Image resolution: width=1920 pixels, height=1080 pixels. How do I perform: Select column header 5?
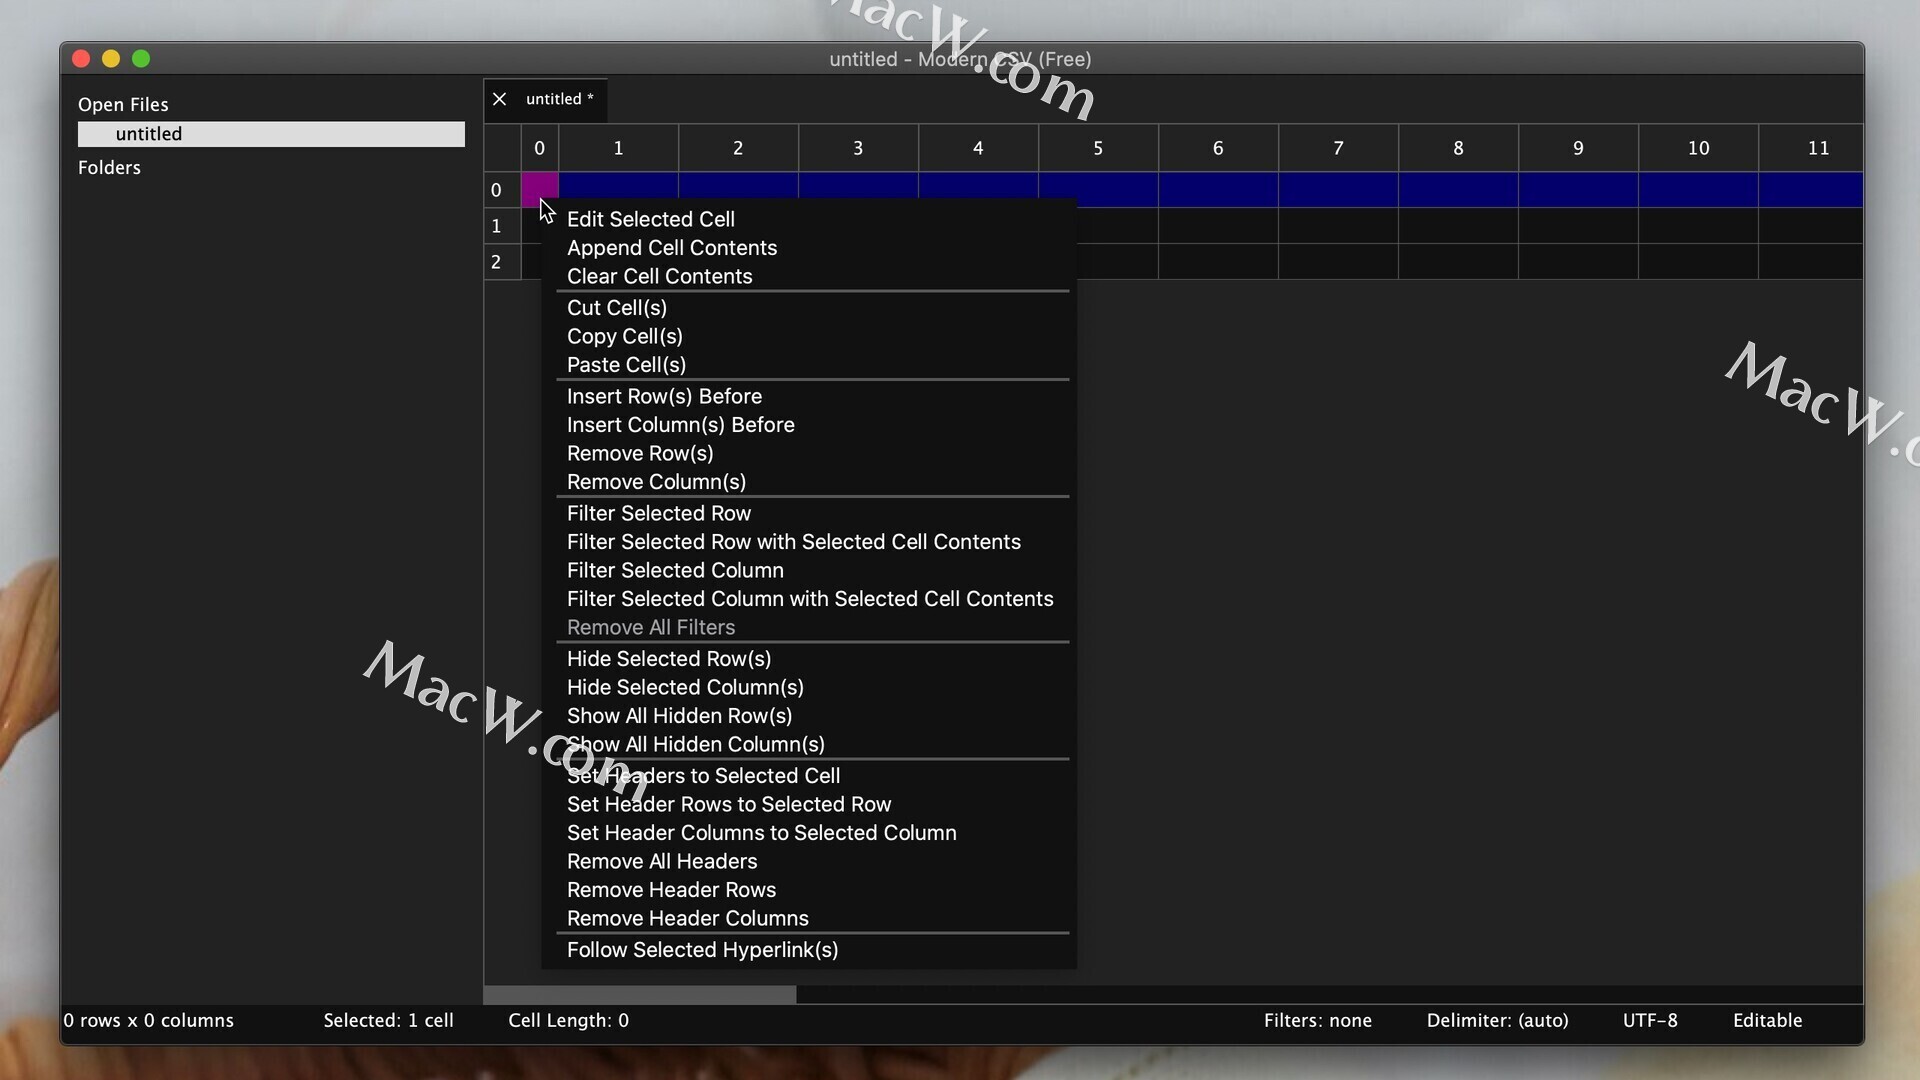click(x=1098, y=148)
